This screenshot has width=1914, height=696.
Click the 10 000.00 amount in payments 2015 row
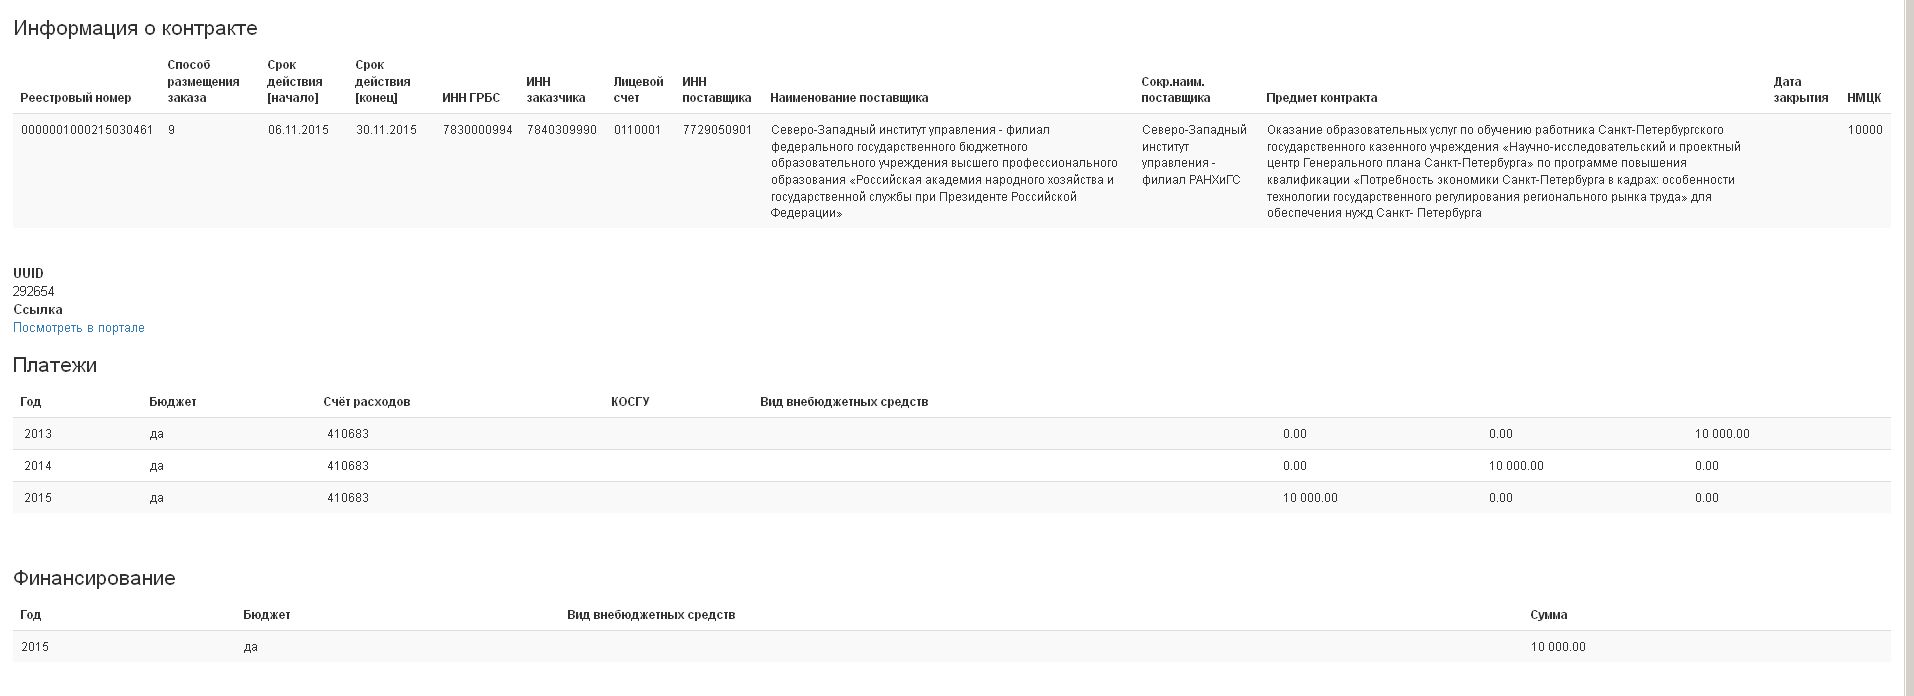[x=1310, y=498]
